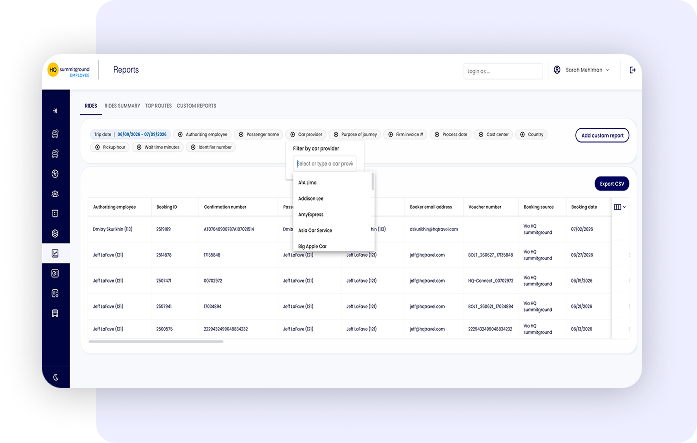The height and width of the screenshot is (443, 697).
Task: Open the table column chooser icon
Action: (620, 207)
